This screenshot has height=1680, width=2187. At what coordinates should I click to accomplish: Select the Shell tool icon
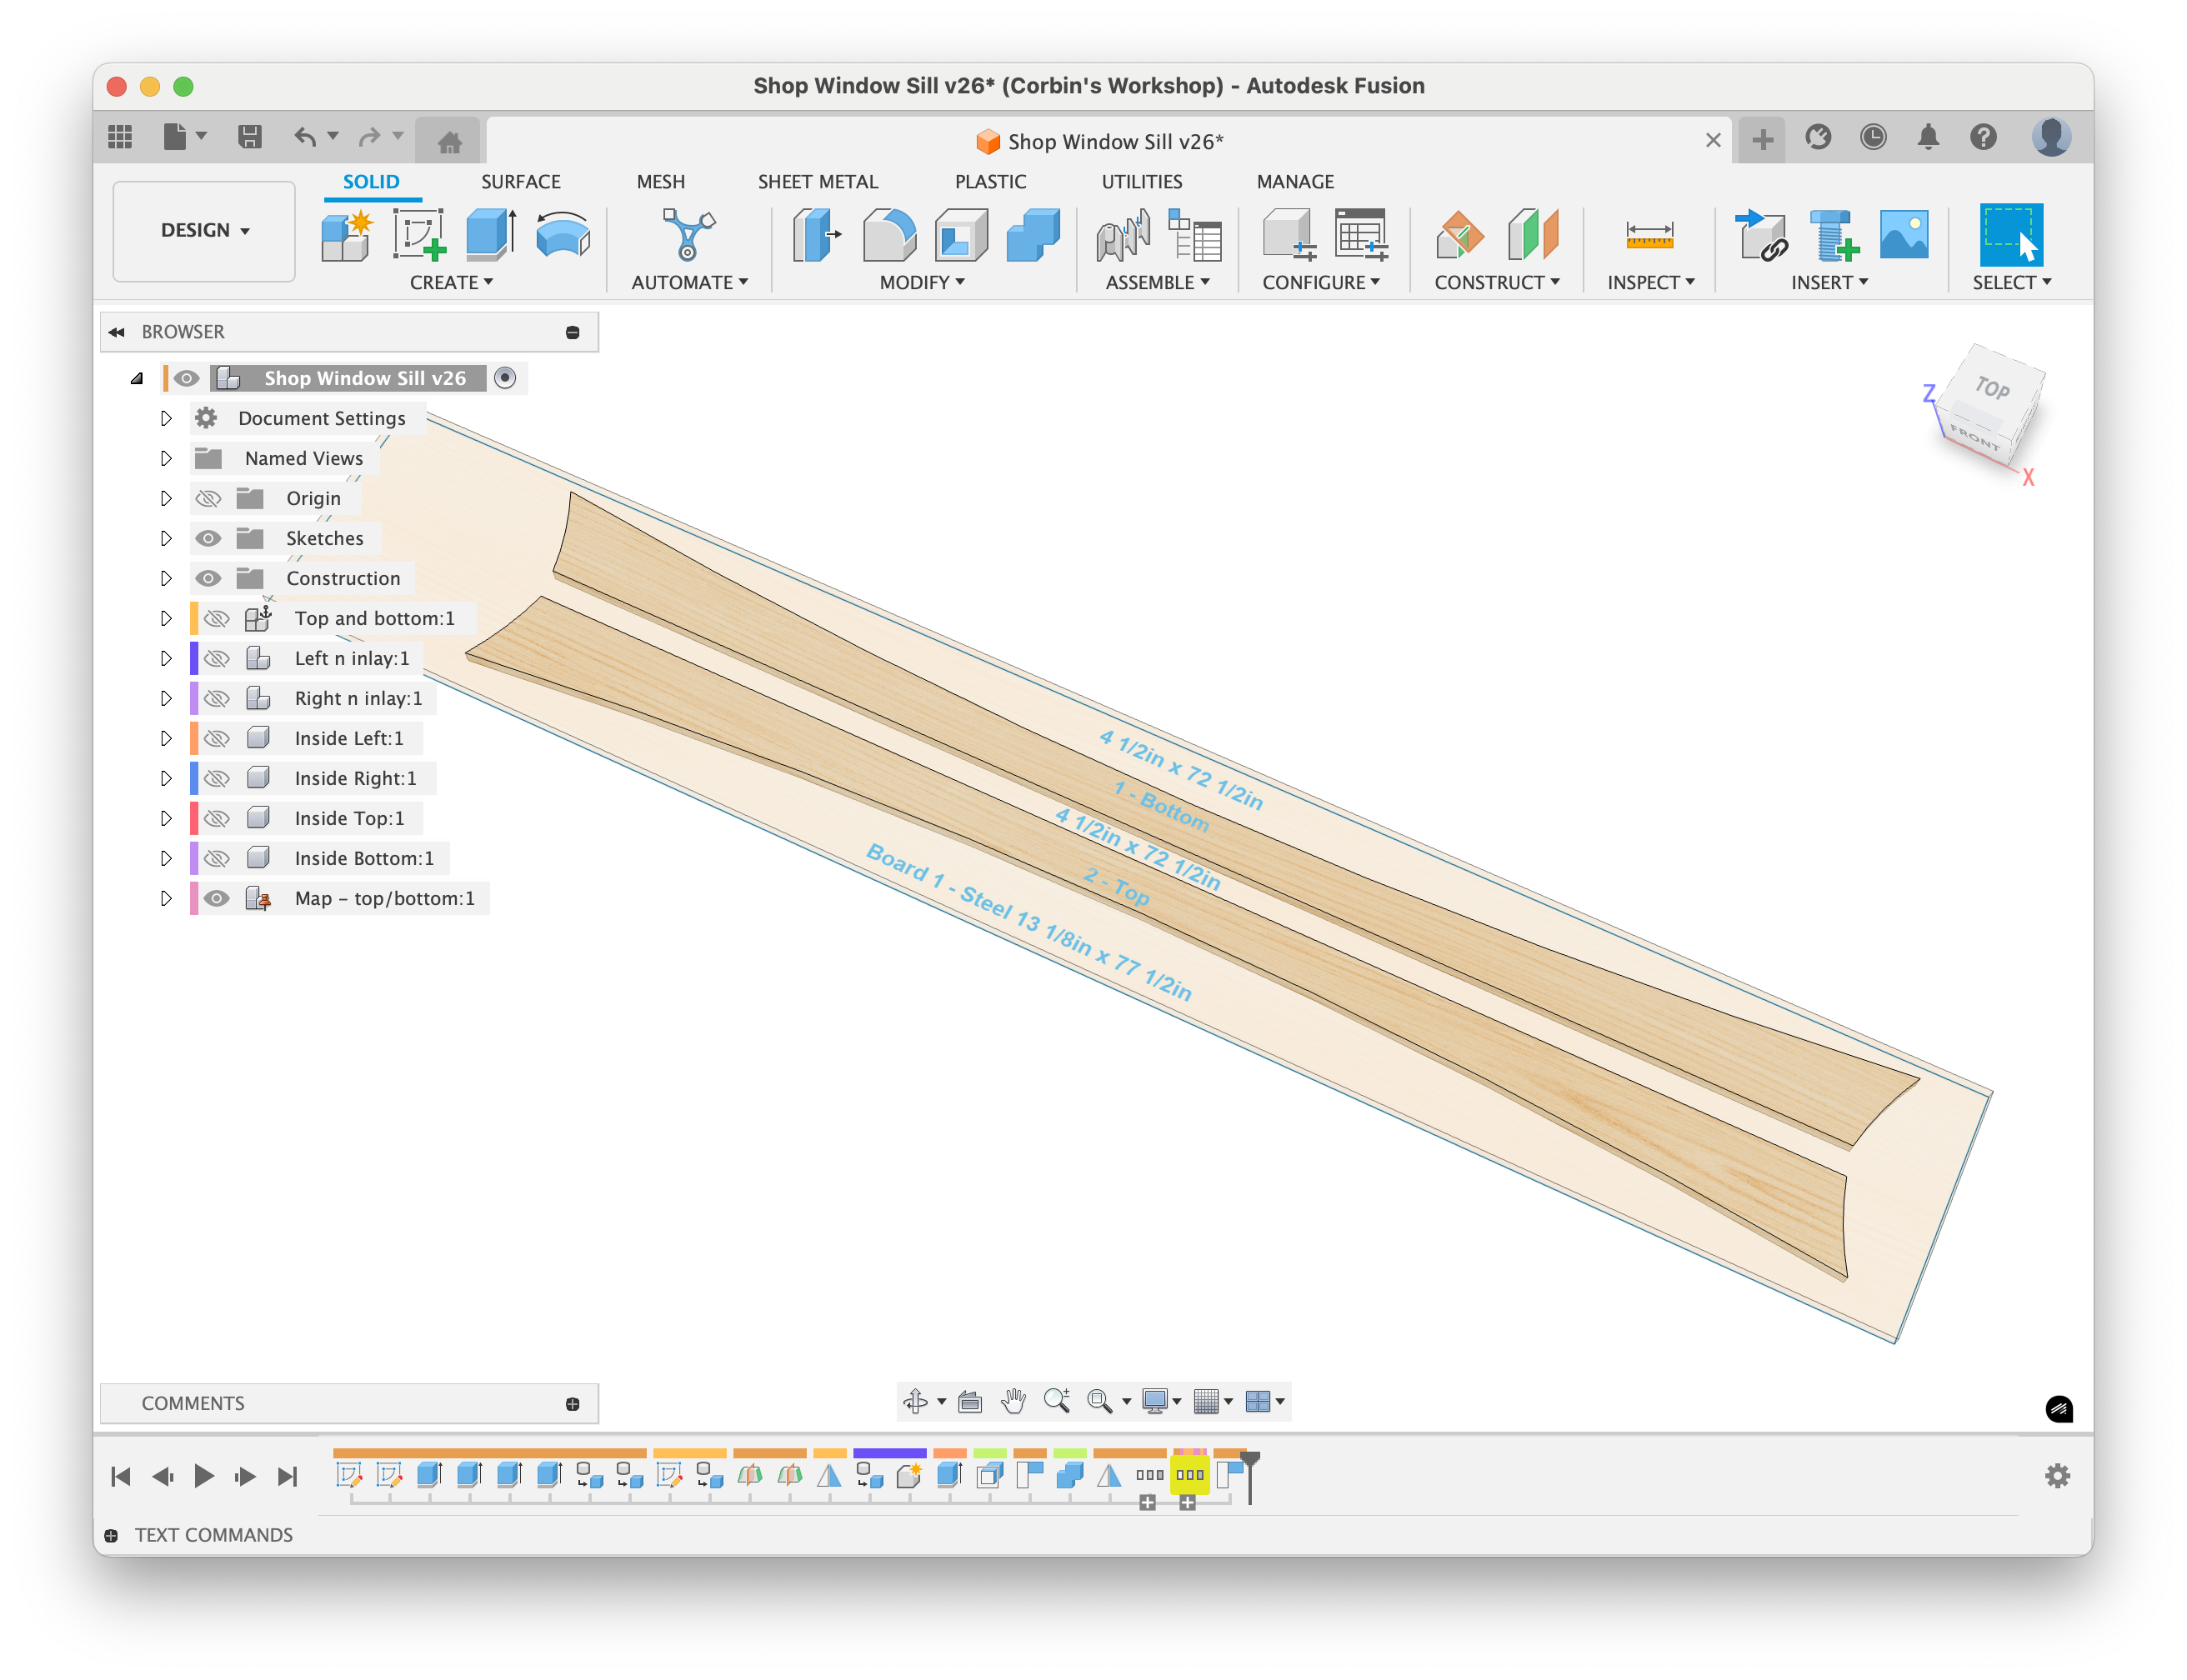click(x=961, y=236)
